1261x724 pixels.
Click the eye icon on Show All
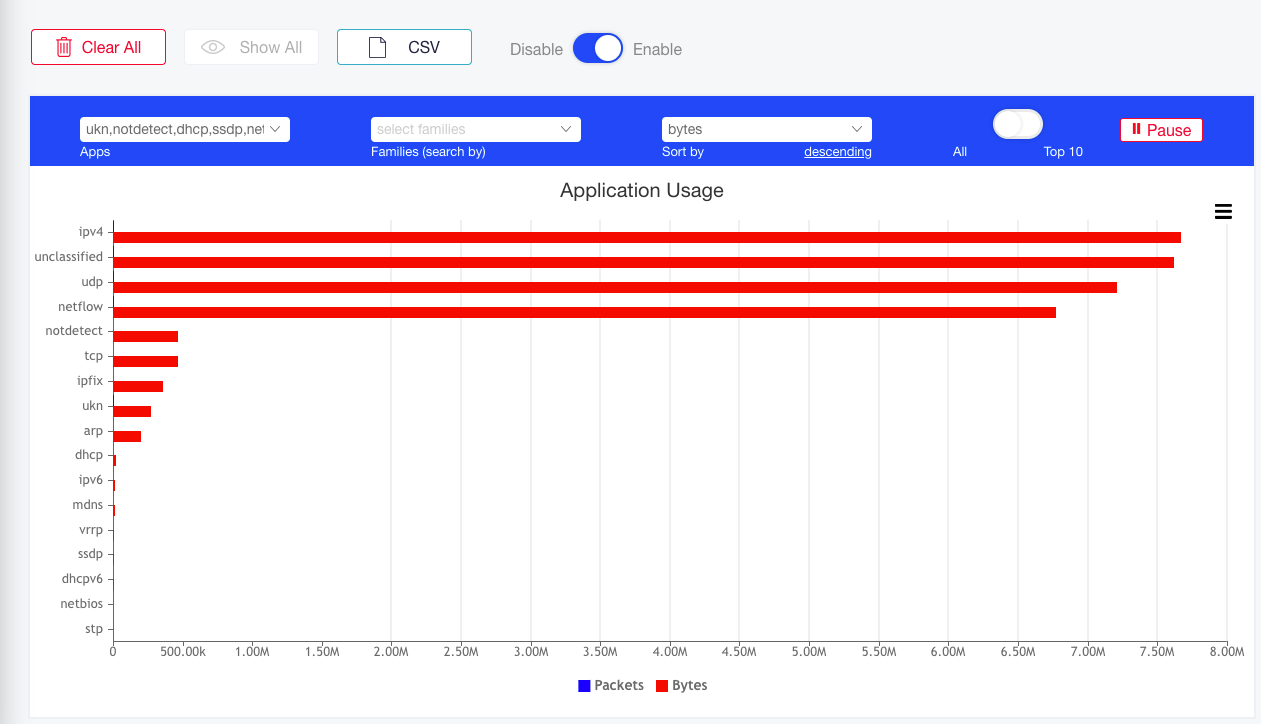click(x=212, y=47)
